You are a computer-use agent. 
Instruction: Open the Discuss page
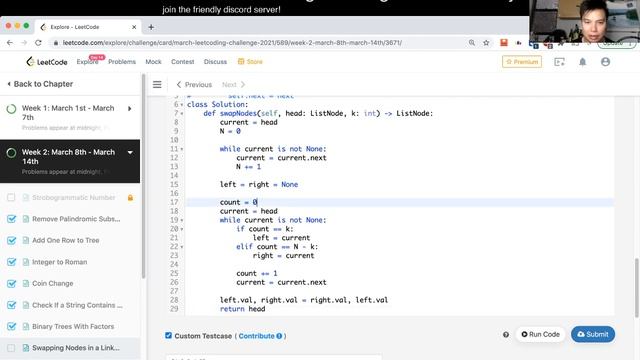[x=215, y=62]
